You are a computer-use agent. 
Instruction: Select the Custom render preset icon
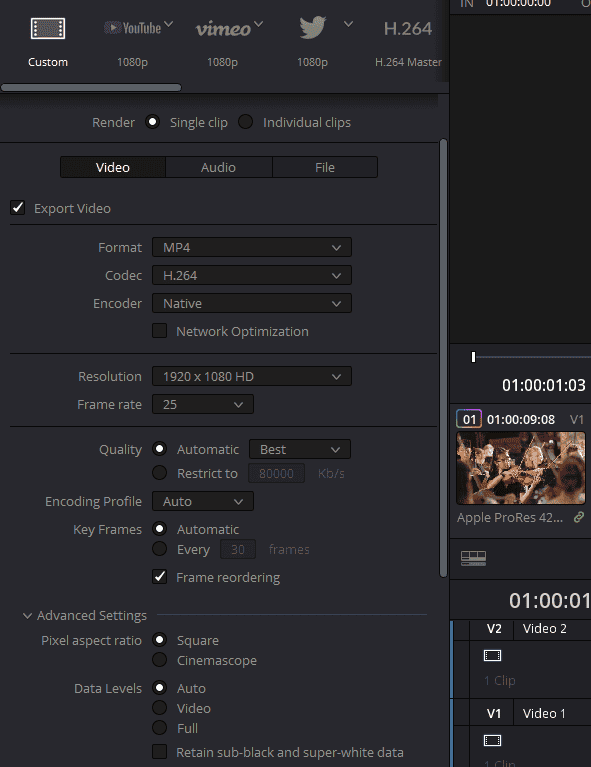47,28
